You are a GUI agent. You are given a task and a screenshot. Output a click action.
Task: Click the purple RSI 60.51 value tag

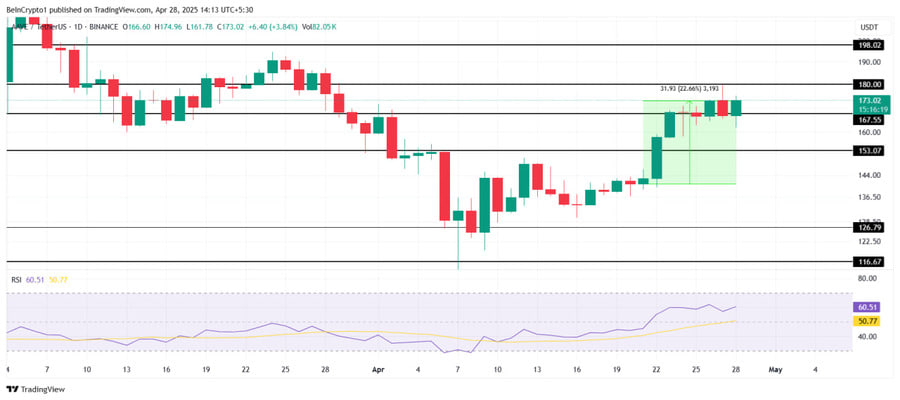pos(863,308)
